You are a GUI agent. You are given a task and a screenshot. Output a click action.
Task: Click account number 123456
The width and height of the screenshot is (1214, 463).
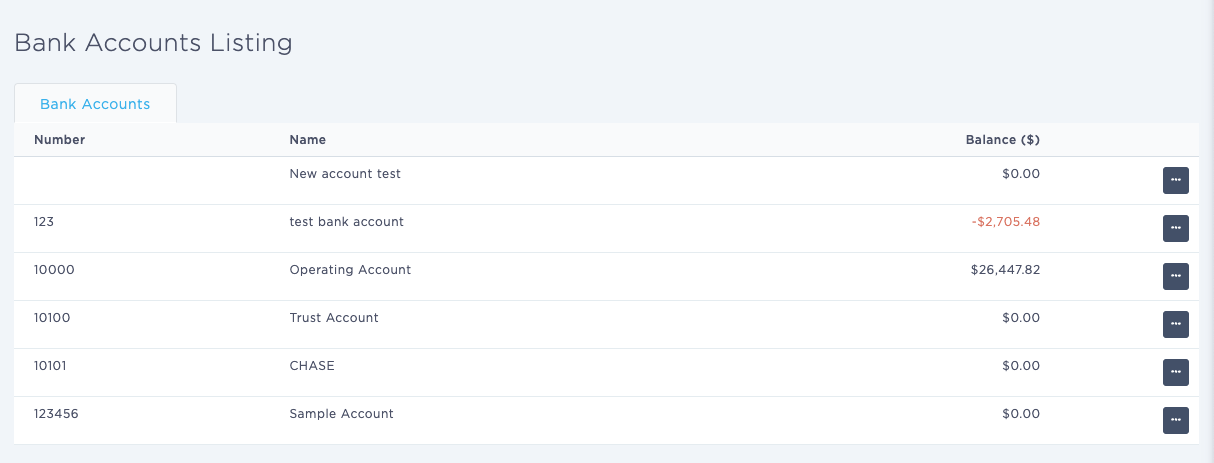pos(56,414)
